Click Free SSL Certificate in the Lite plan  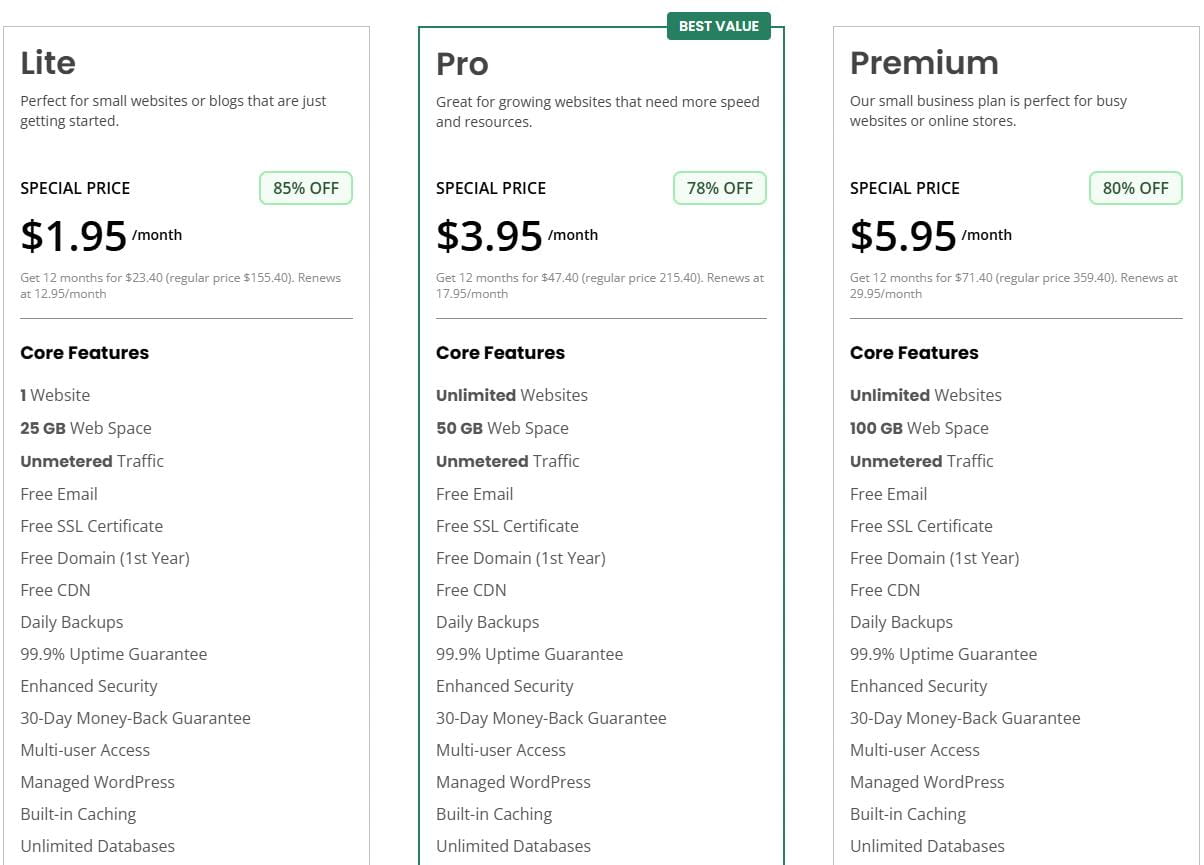91,526
